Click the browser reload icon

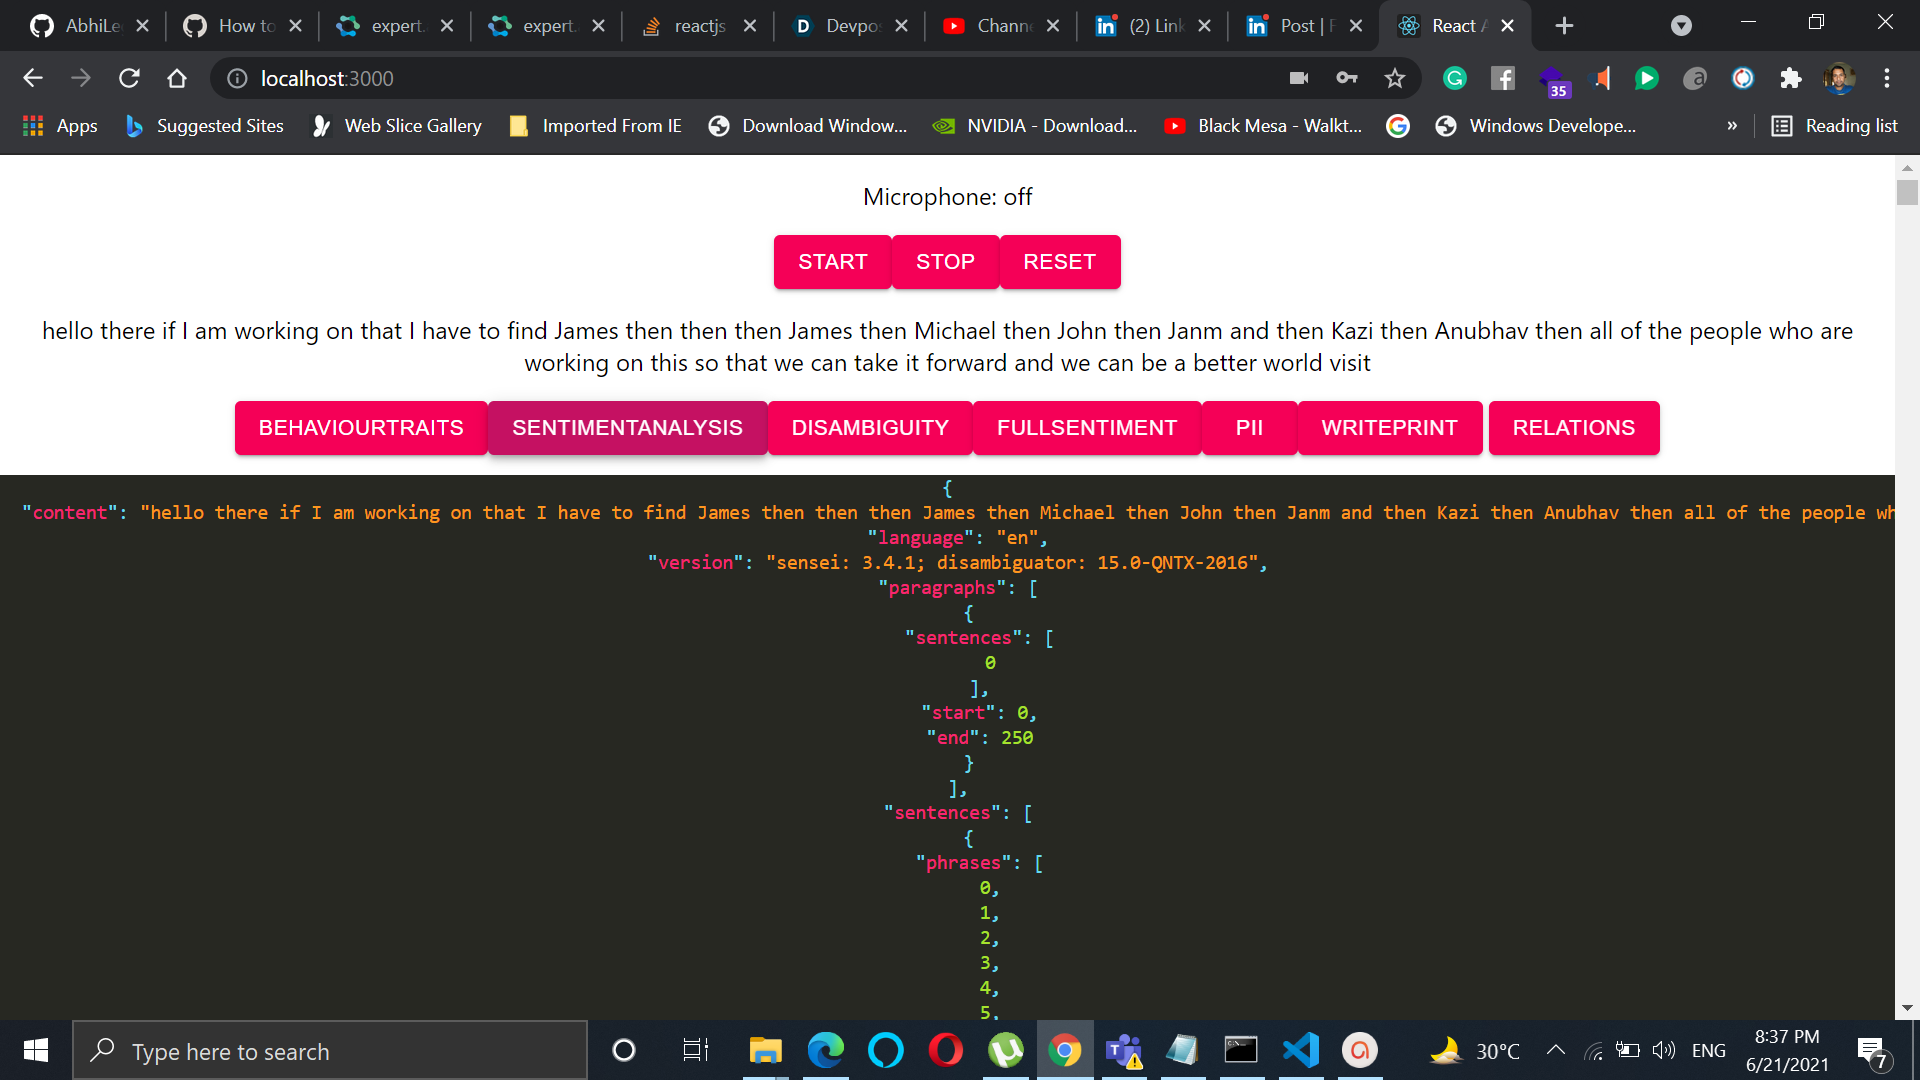click(129, 78)
